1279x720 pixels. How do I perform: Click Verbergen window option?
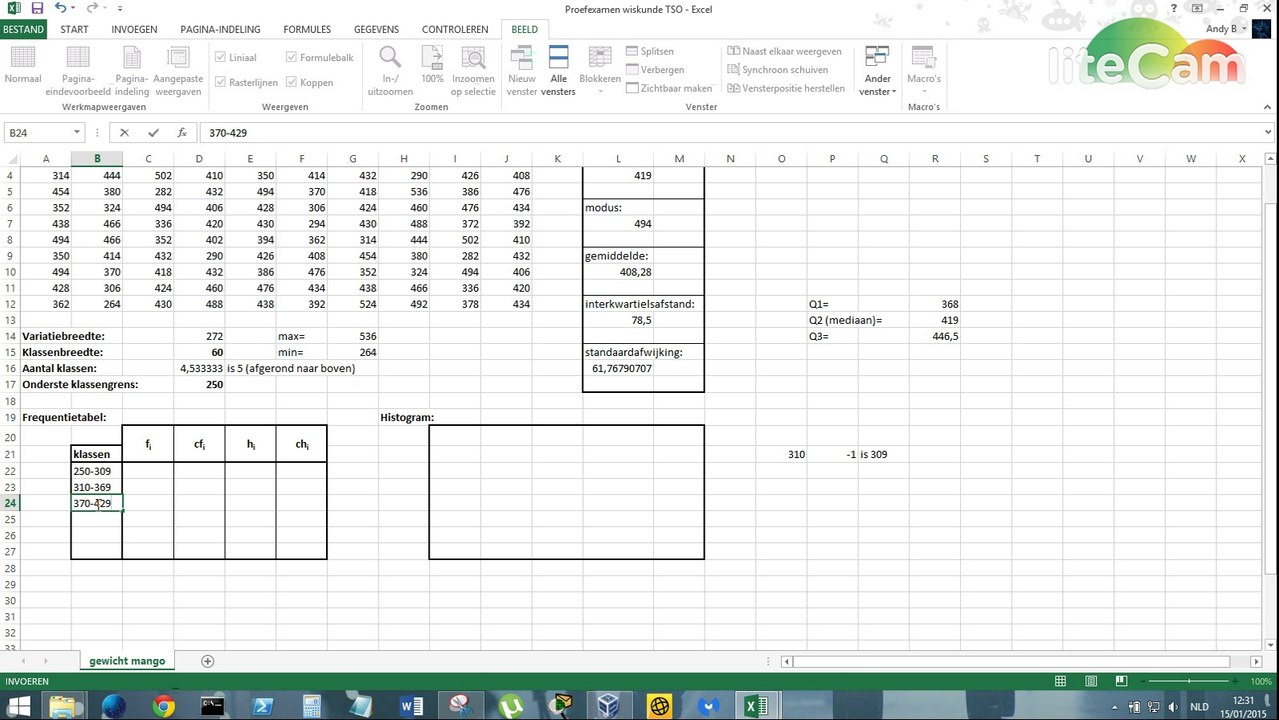(x=655, y=70)
